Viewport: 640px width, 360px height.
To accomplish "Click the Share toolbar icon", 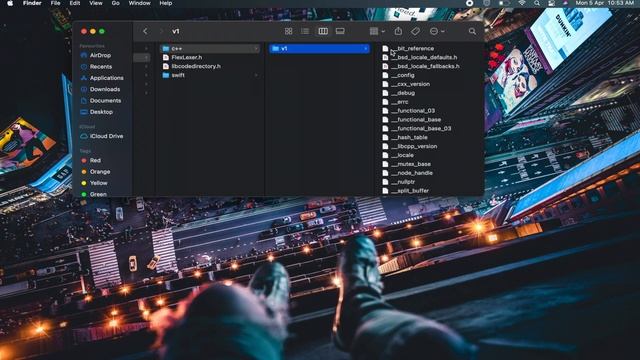I will click(x=398, y=31).
